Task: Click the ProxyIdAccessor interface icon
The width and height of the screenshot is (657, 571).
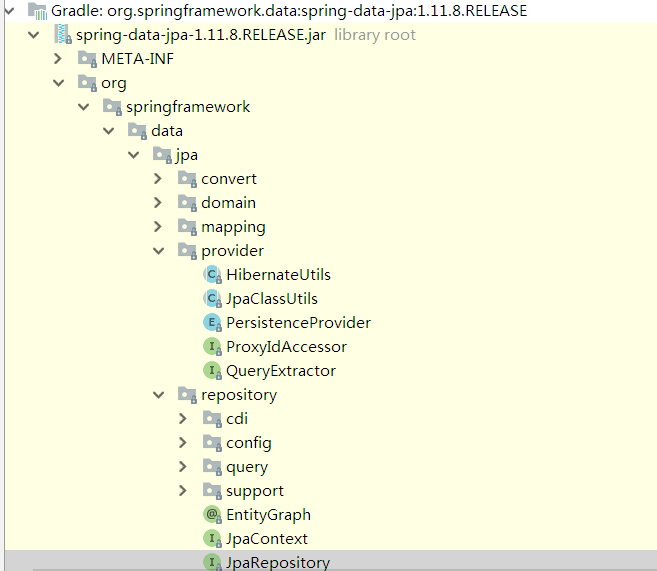Action: coord(212,346)
